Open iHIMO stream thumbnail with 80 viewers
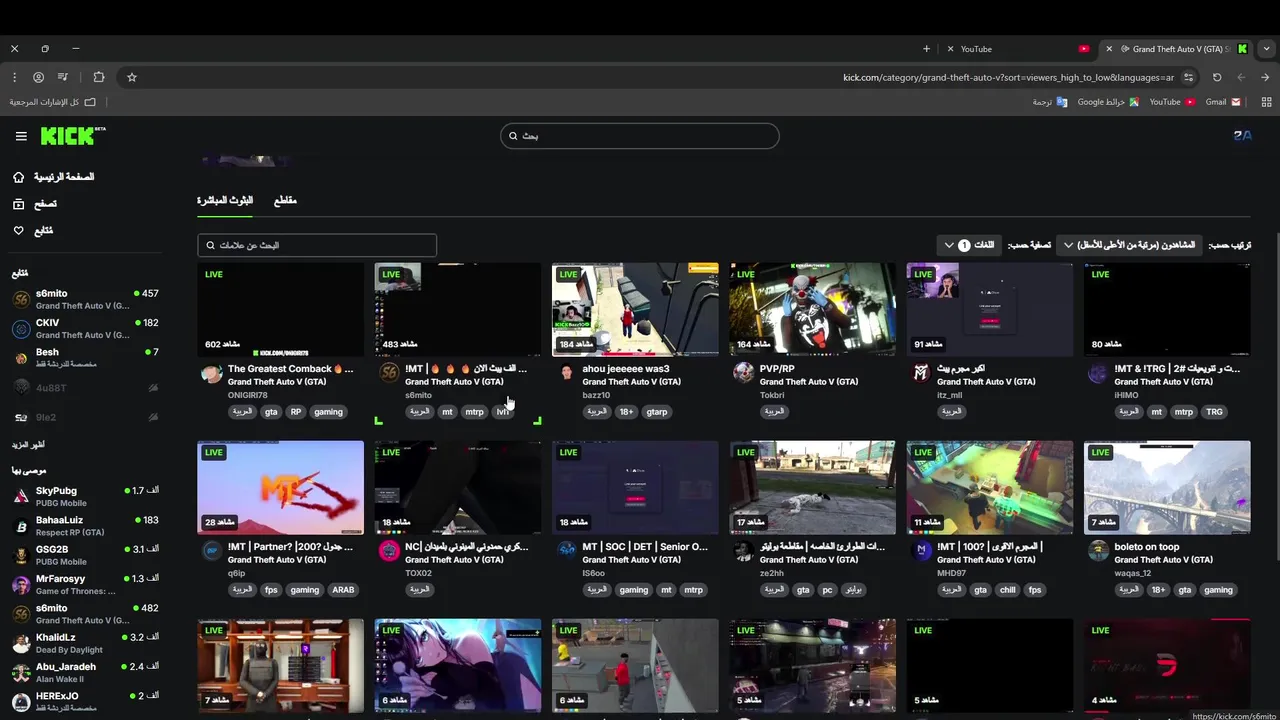 point(1167,310)
